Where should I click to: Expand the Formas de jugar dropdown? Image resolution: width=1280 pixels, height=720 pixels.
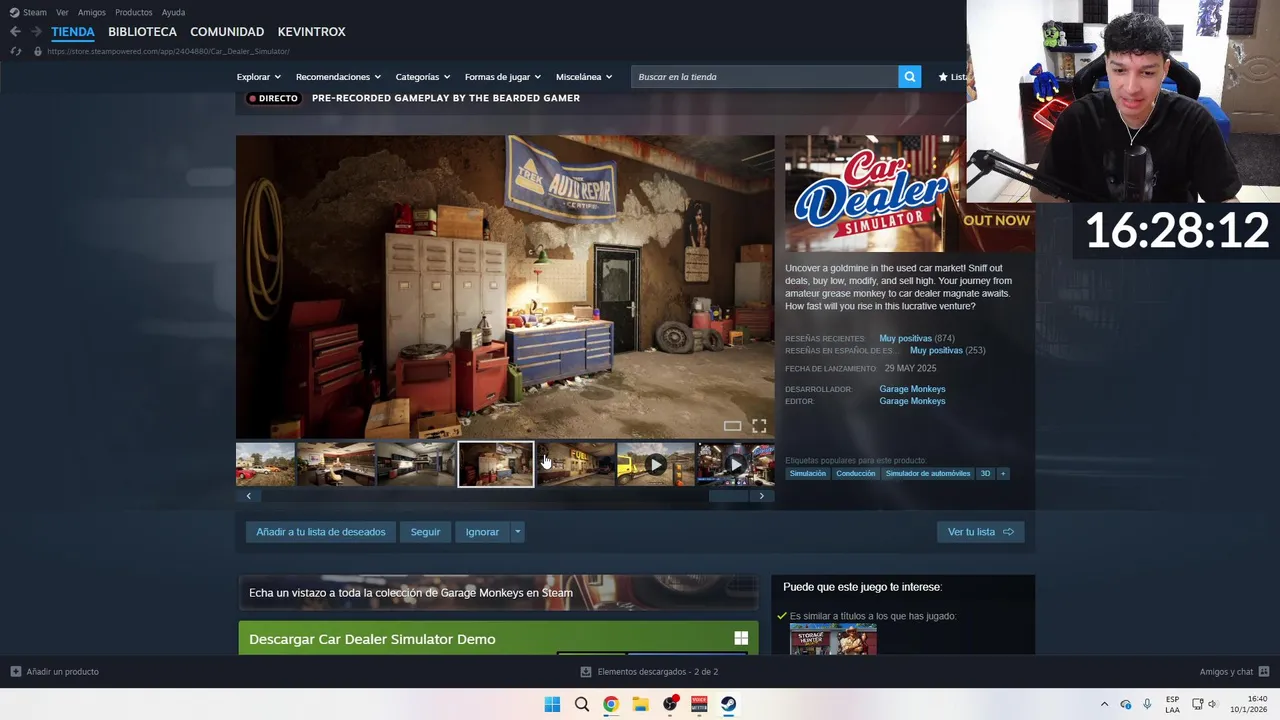point(503,77)
